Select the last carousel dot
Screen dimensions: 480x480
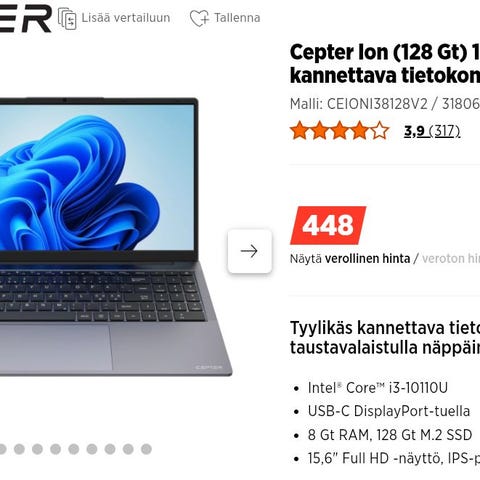pyautogui.click(x=146, y=449)
